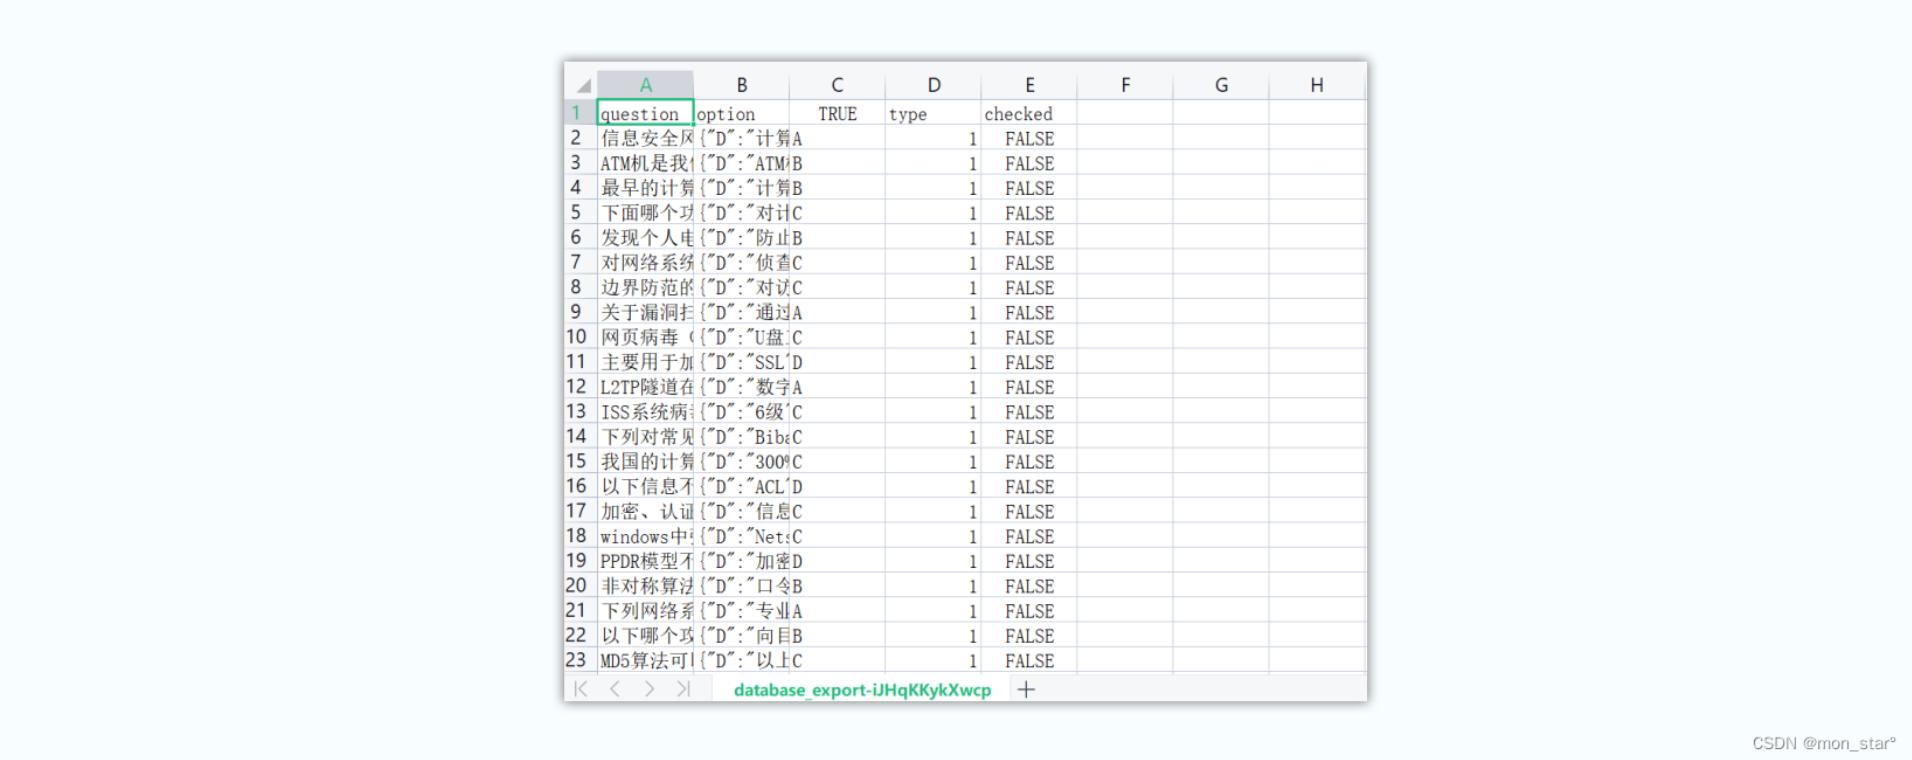Click the select-all corner triangle
The image size is (1912, 760).
pyautogui.click(x=582, y=86)
